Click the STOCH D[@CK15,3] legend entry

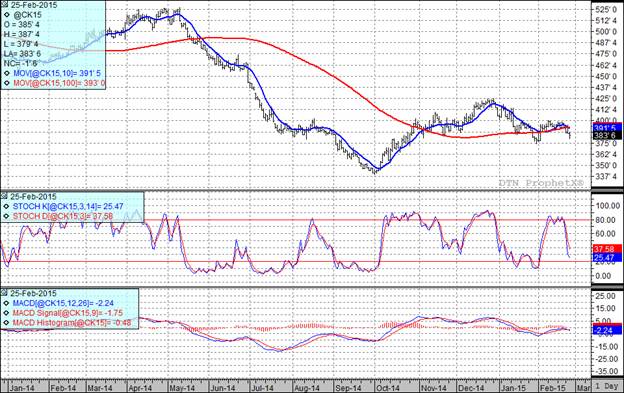[x=62, y=216]
